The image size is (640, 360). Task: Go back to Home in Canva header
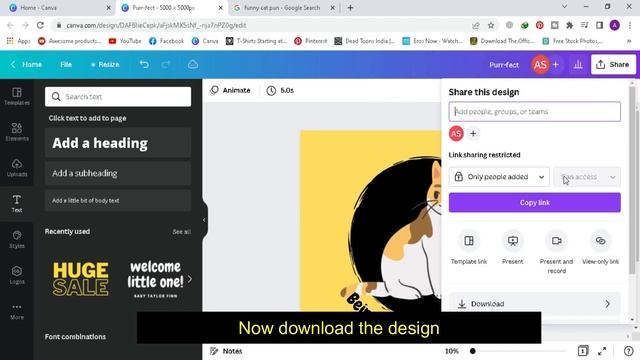click(x=26, y=64)
